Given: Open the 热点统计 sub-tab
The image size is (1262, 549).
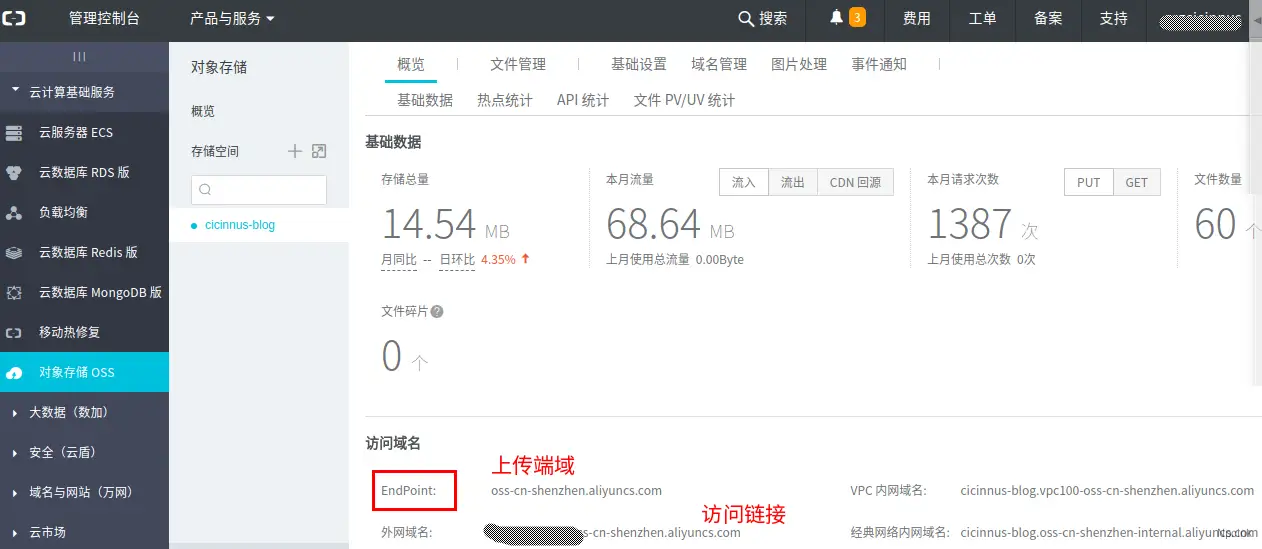Looking at the screenshot, I should click(505, 100).
